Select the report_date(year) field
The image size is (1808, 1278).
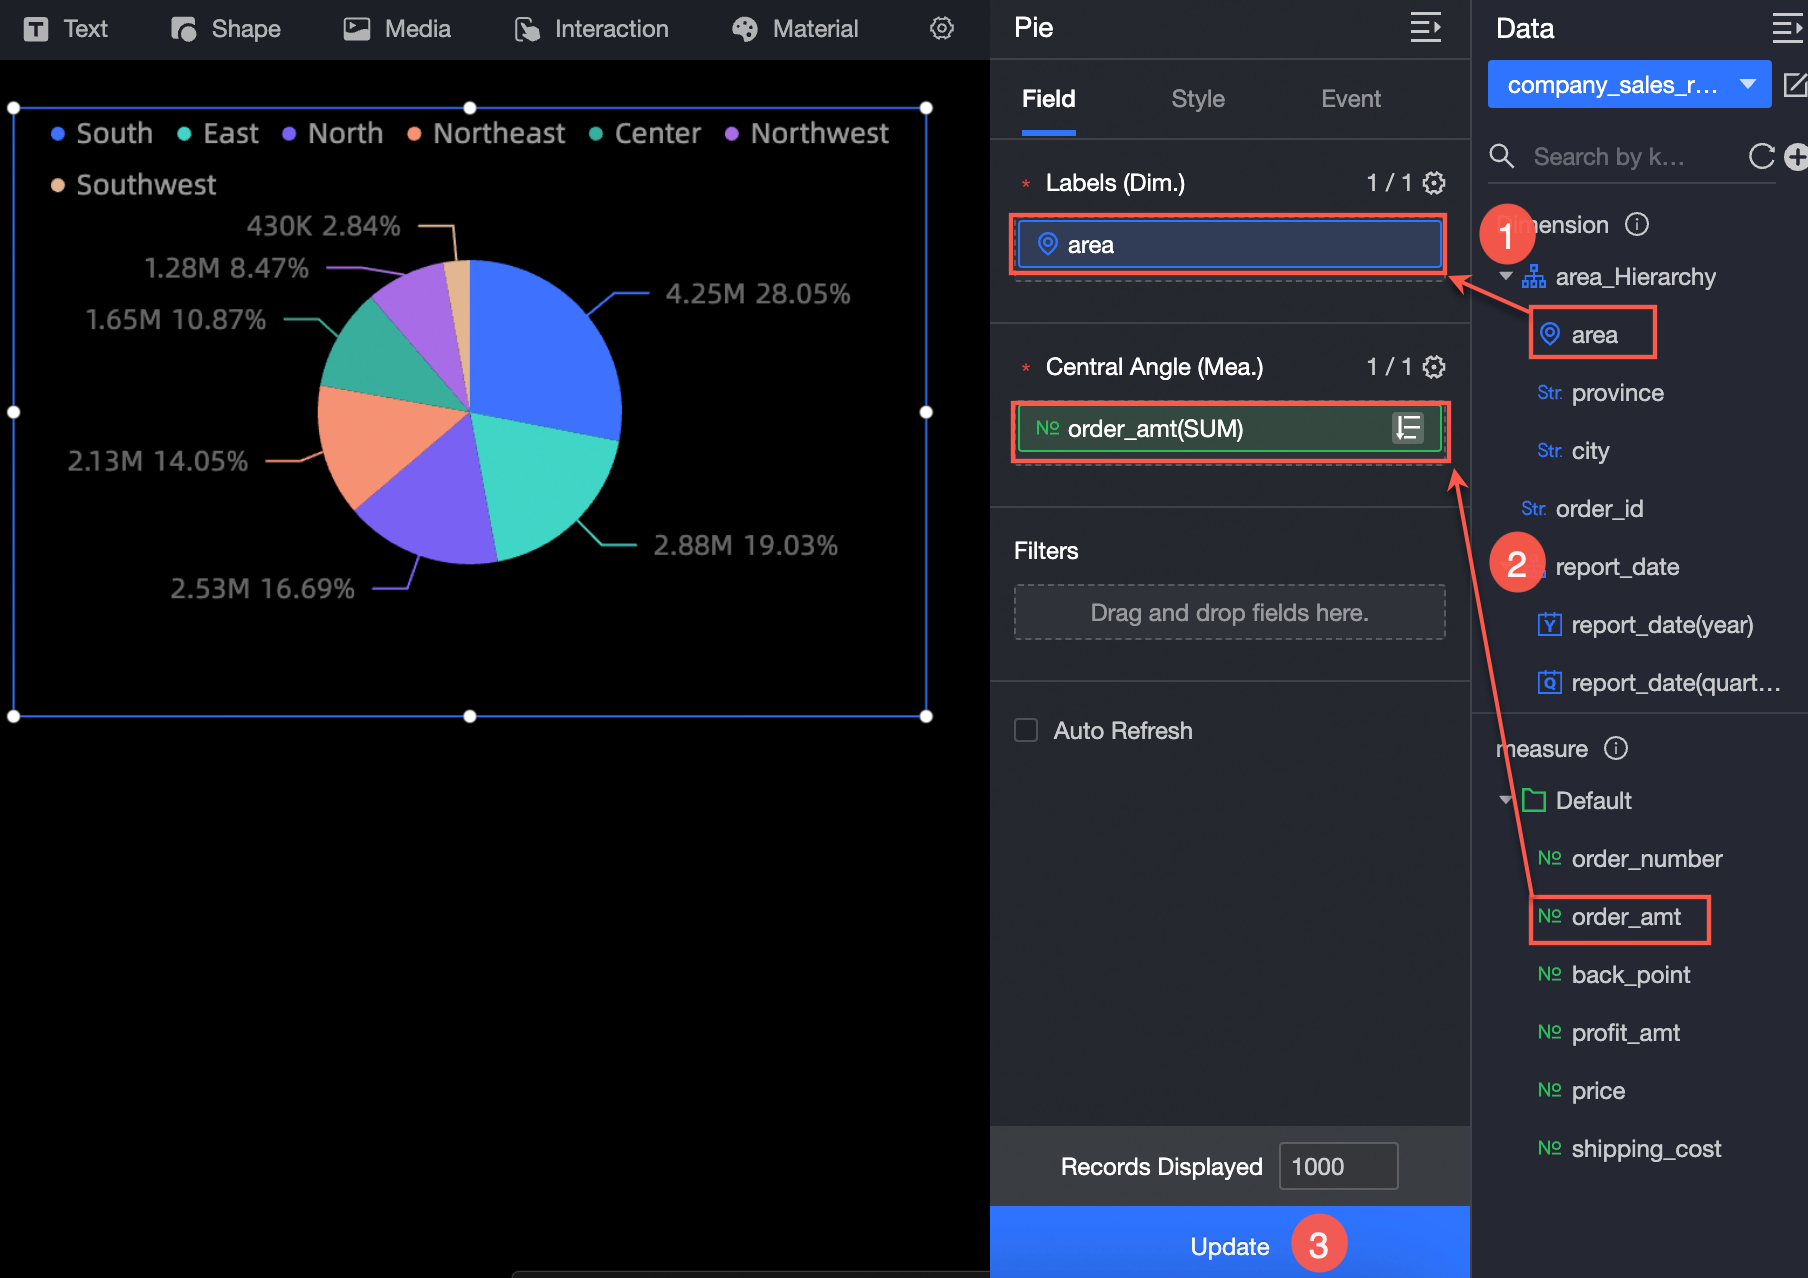[x=1645, y=625]
